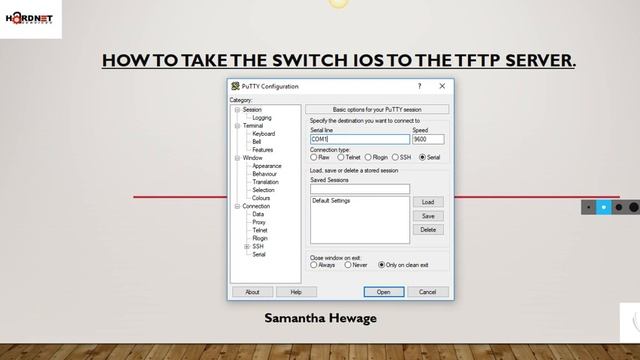Open the SSH category in tree
The height and width of the screenshot is (360, 640).
[x=258, y=247]
